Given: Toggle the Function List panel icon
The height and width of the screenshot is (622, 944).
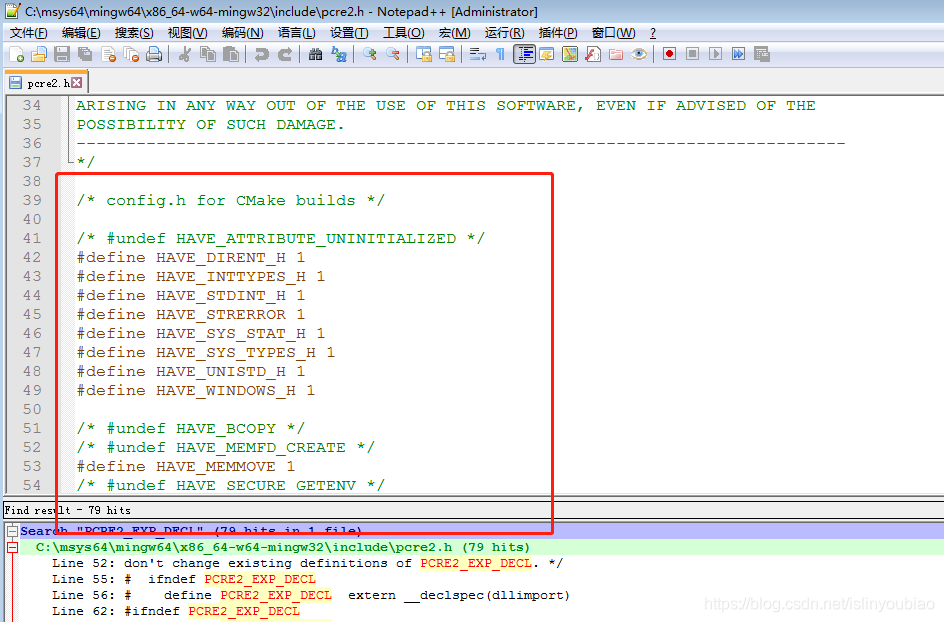Looking at the screenshot, I should pos(593,54).
